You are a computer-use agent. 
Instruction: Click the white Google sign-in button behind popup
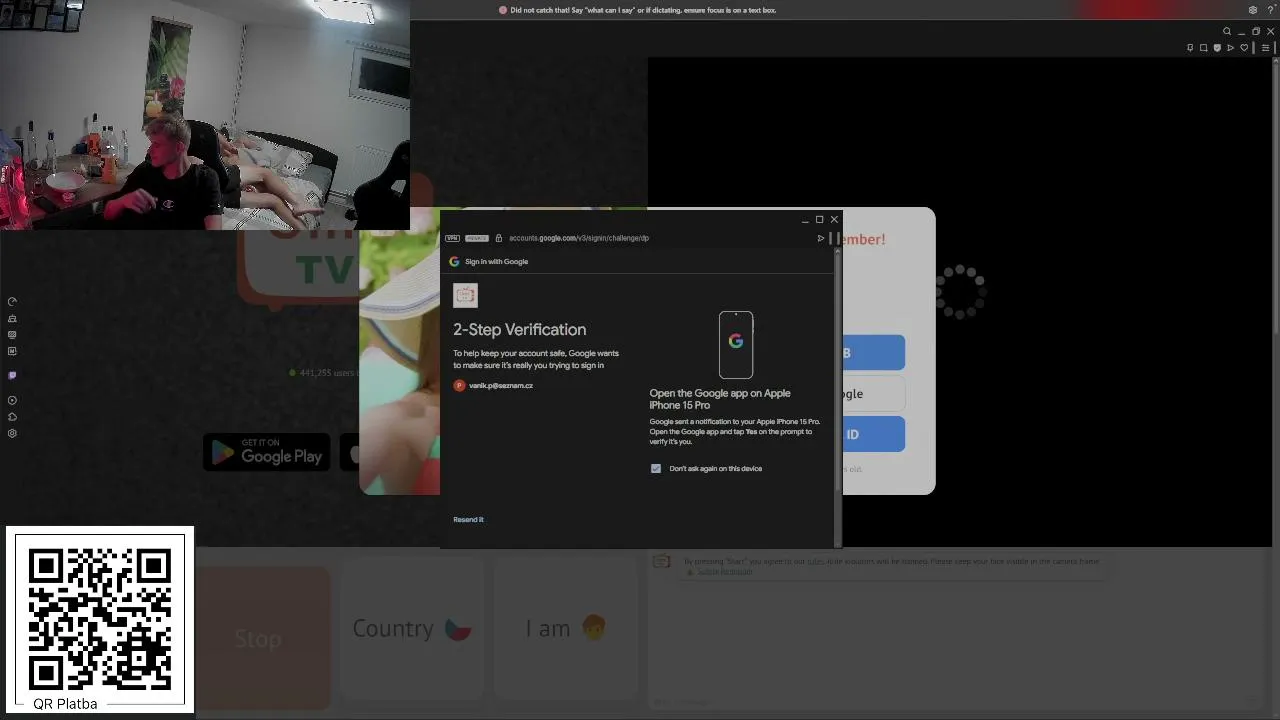[873, 394]
